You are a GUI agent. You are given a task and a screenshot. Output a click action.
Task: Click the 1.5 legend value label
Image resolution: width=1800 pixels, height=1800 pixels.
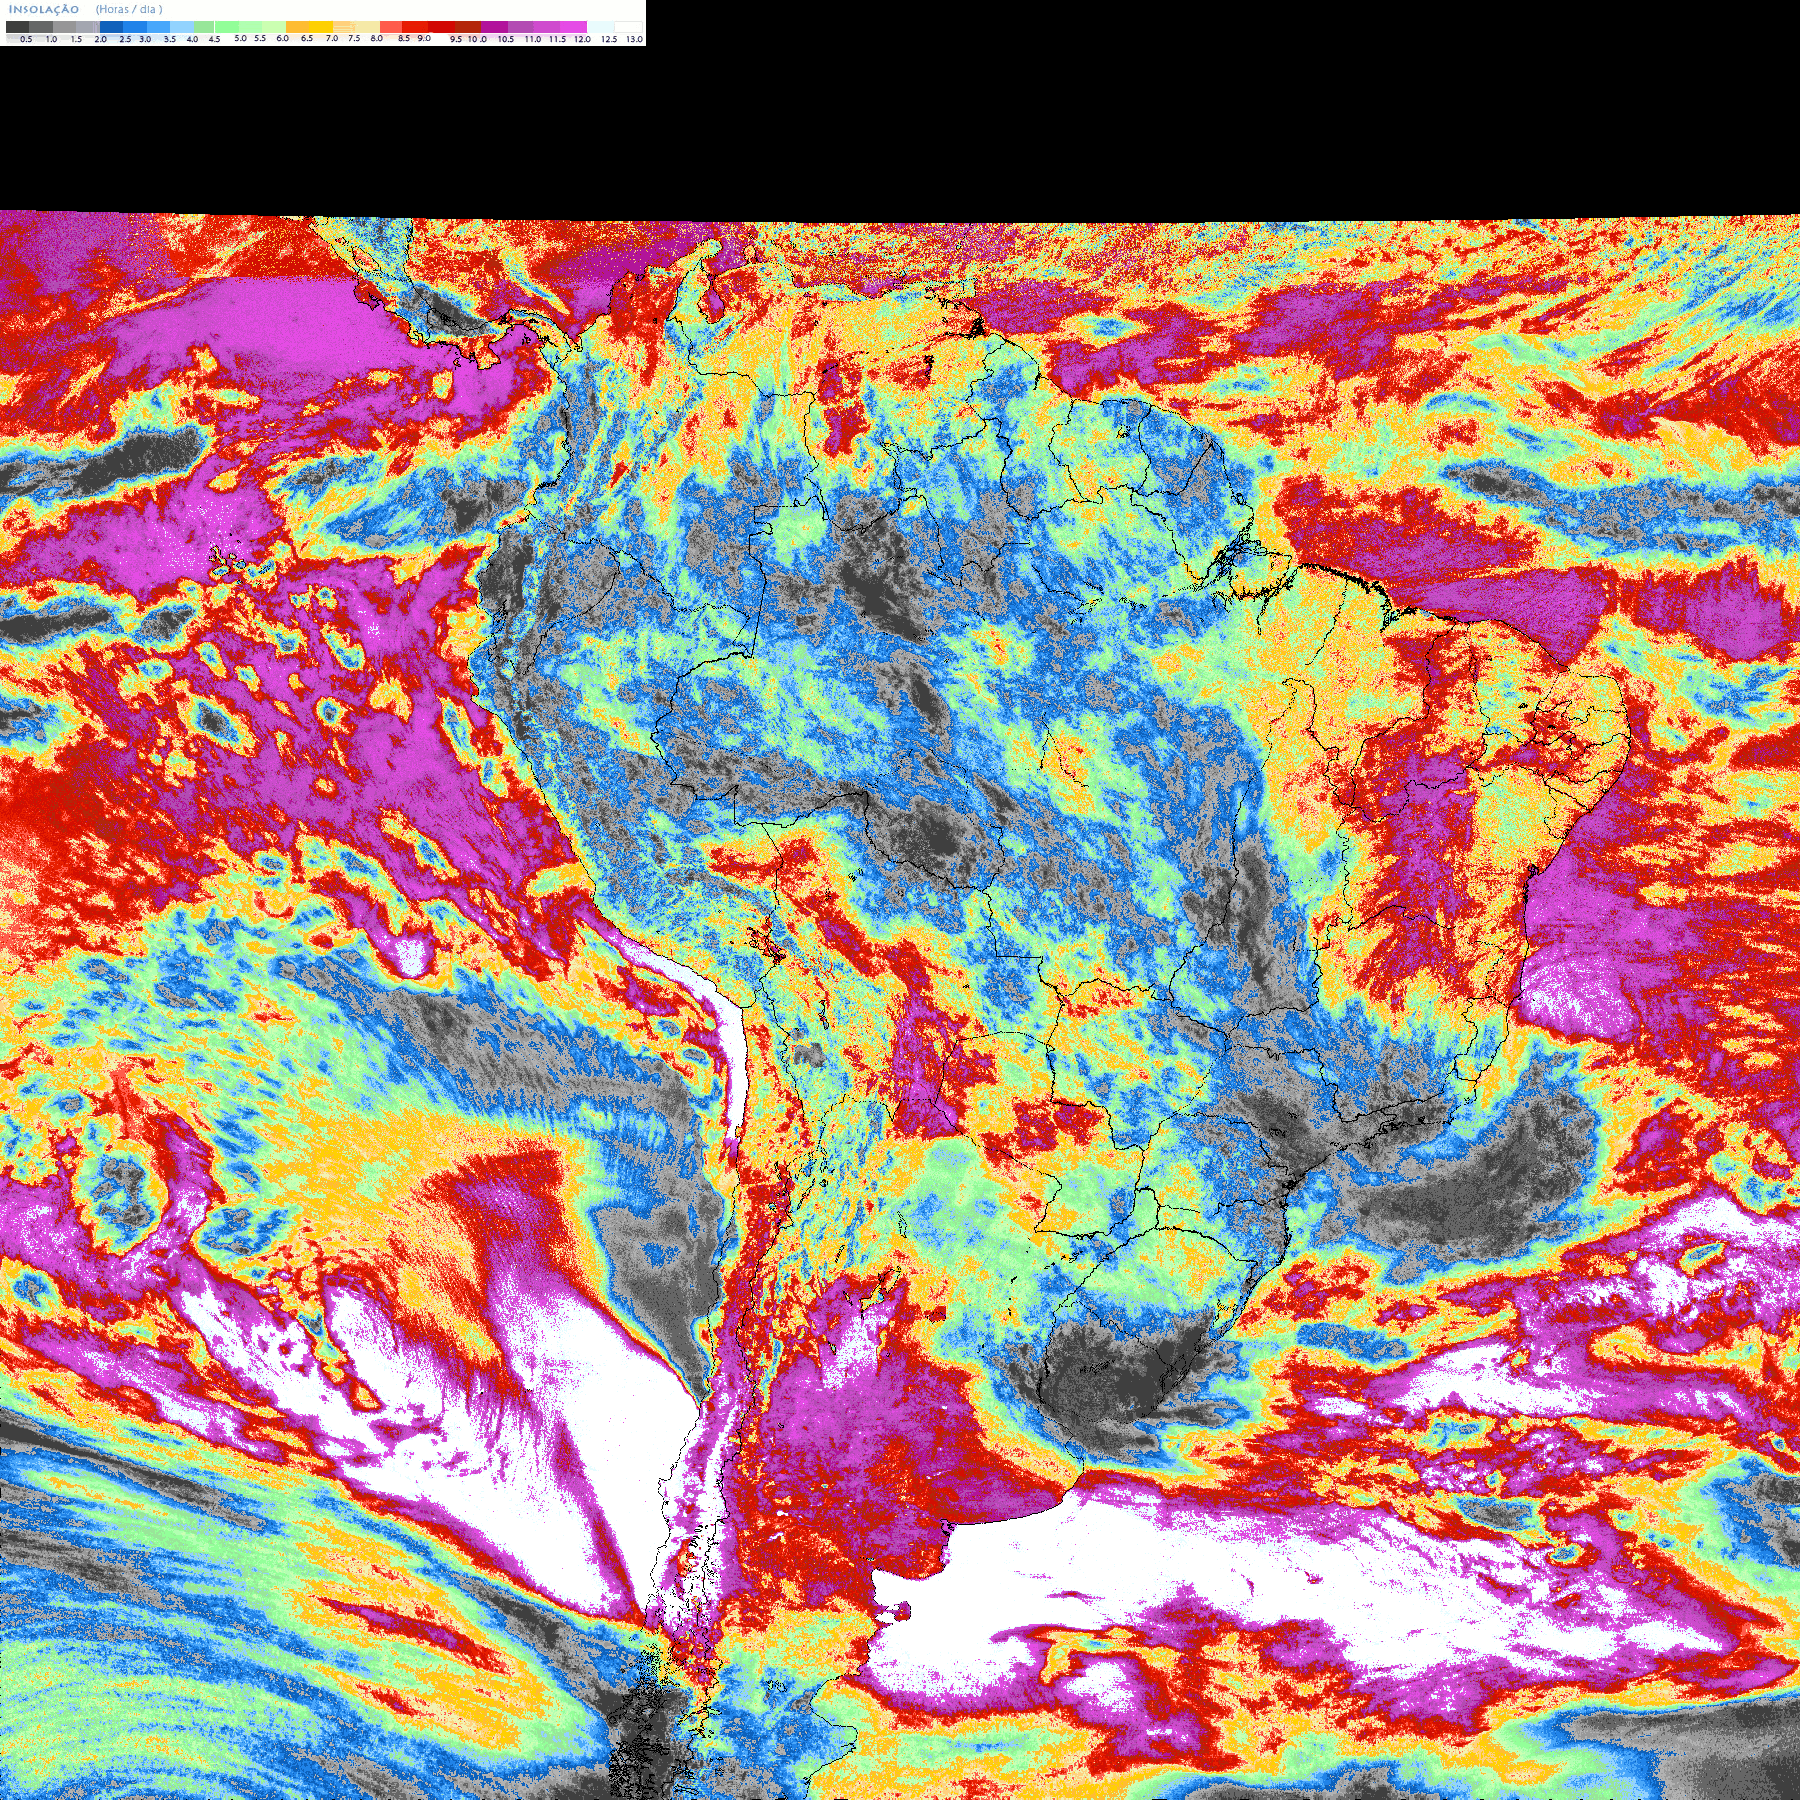point(76,39)
